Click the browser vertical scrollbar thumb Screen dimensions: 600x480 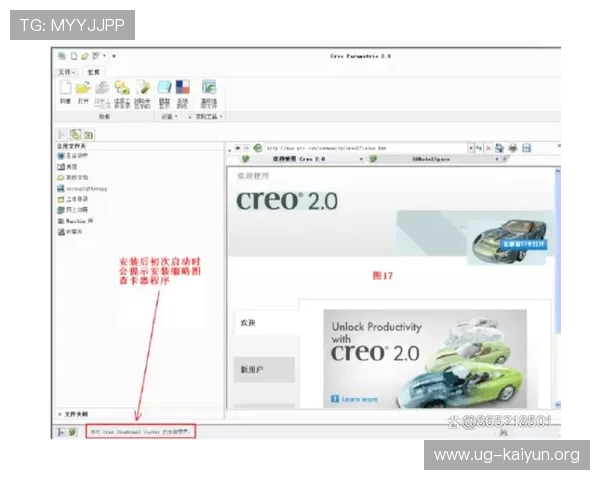[558, 253]
